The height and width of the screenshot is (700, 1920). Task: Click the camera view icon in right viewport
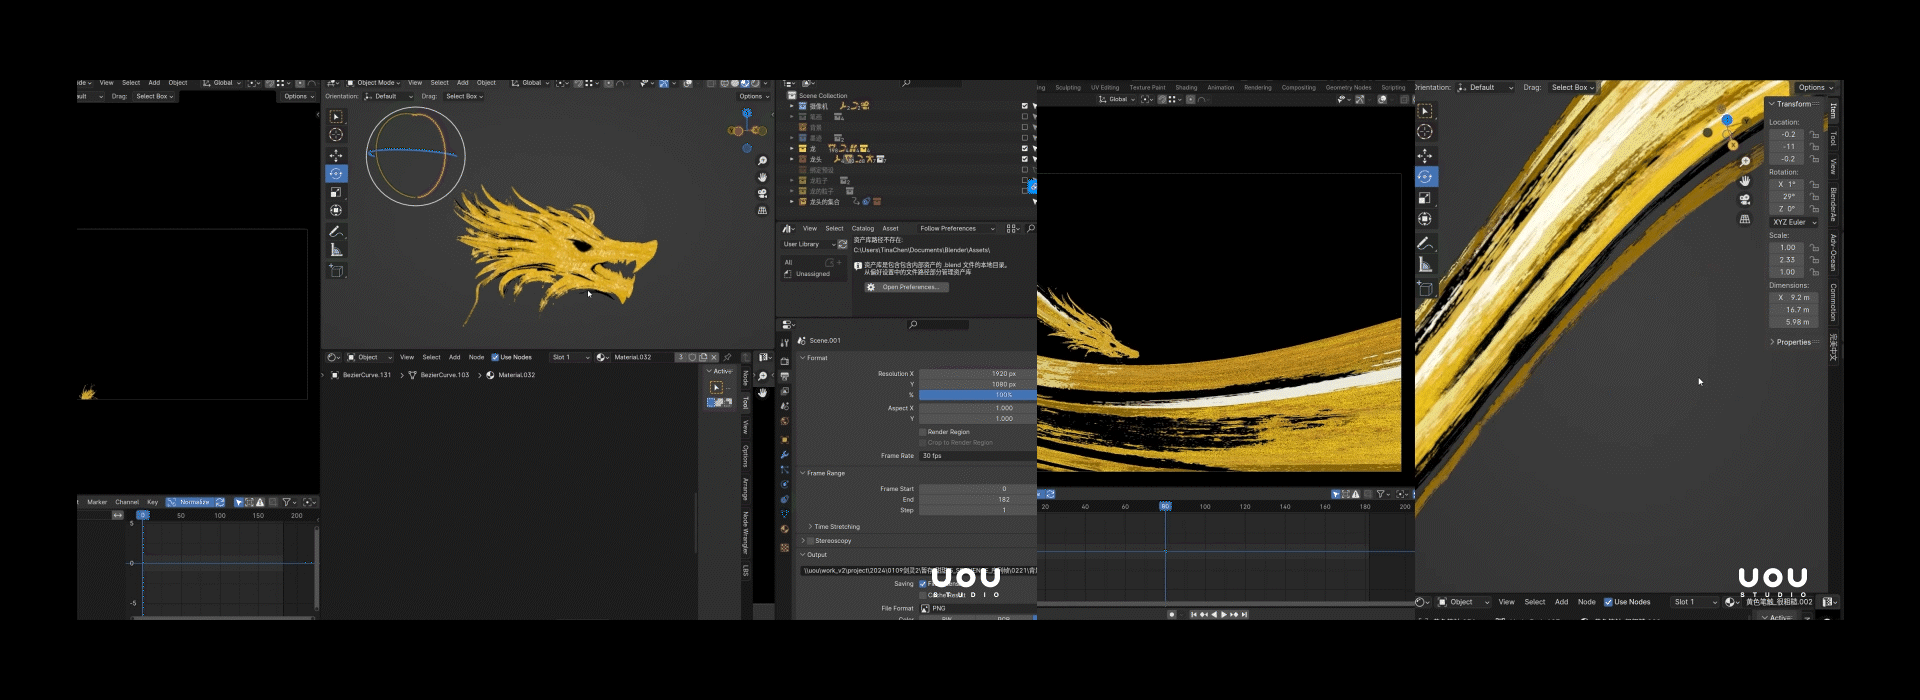(1745, 200)
